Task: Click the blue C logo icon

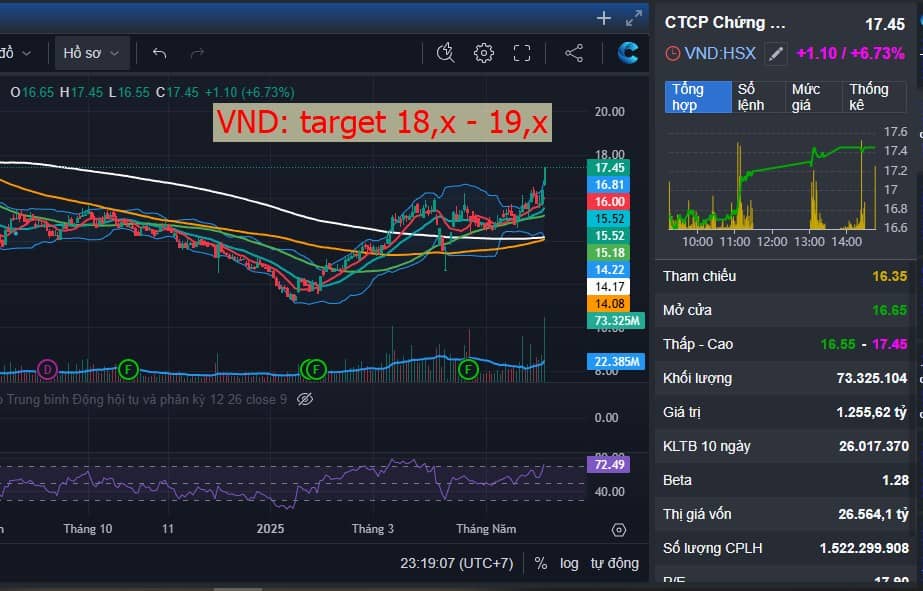Action: click(628, 52)
